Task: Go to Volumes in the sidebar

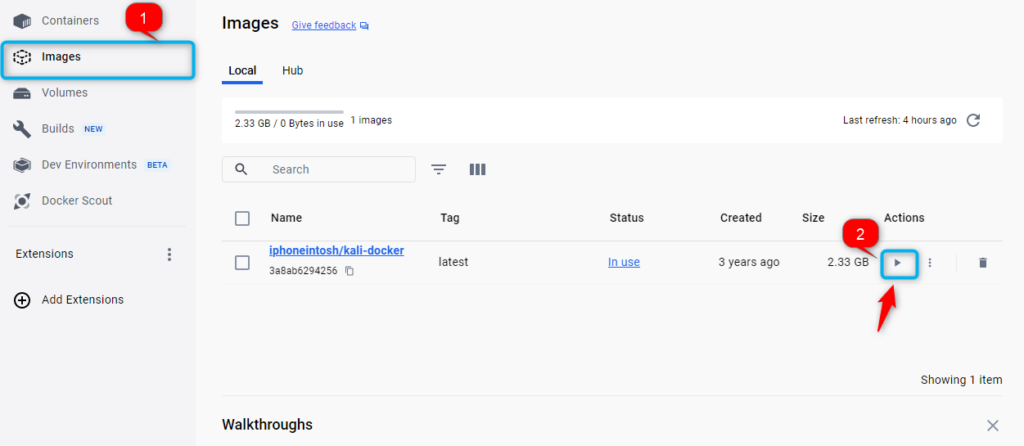Action: point(64,93)
